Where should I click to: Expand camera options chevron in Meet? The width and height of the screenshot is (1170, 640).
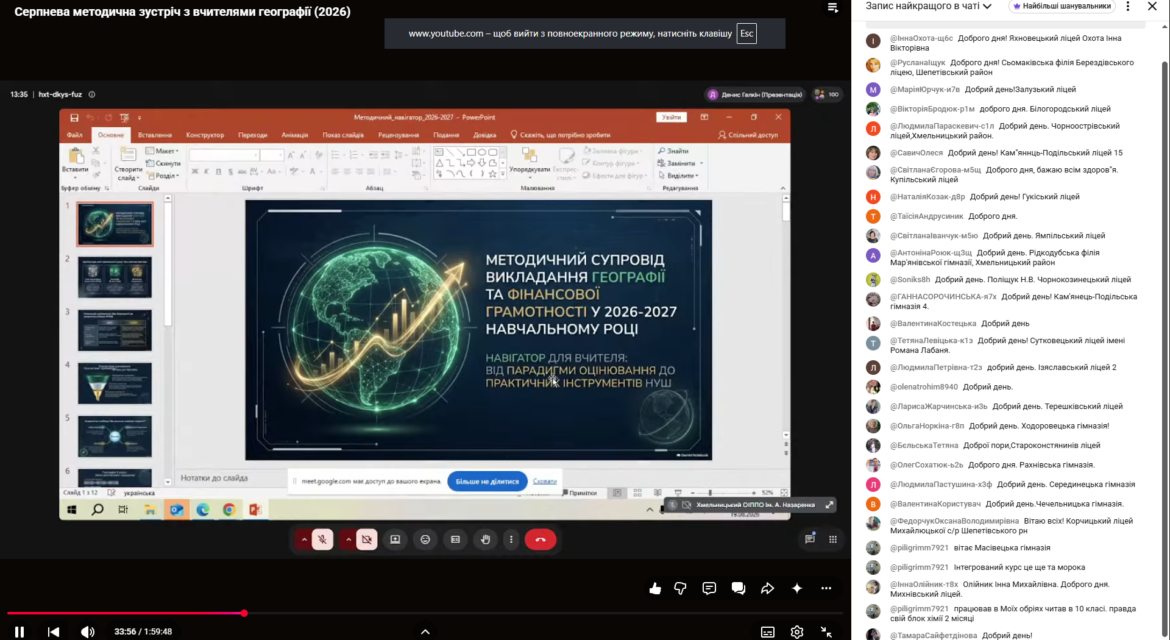[348, 539]
